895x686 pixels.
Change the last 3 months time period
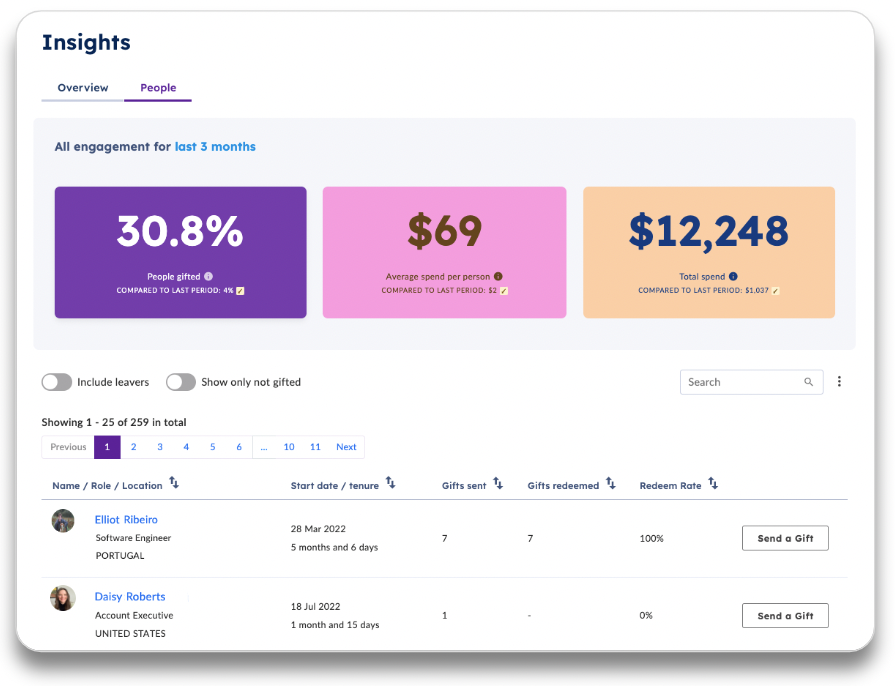click(215, 147)
